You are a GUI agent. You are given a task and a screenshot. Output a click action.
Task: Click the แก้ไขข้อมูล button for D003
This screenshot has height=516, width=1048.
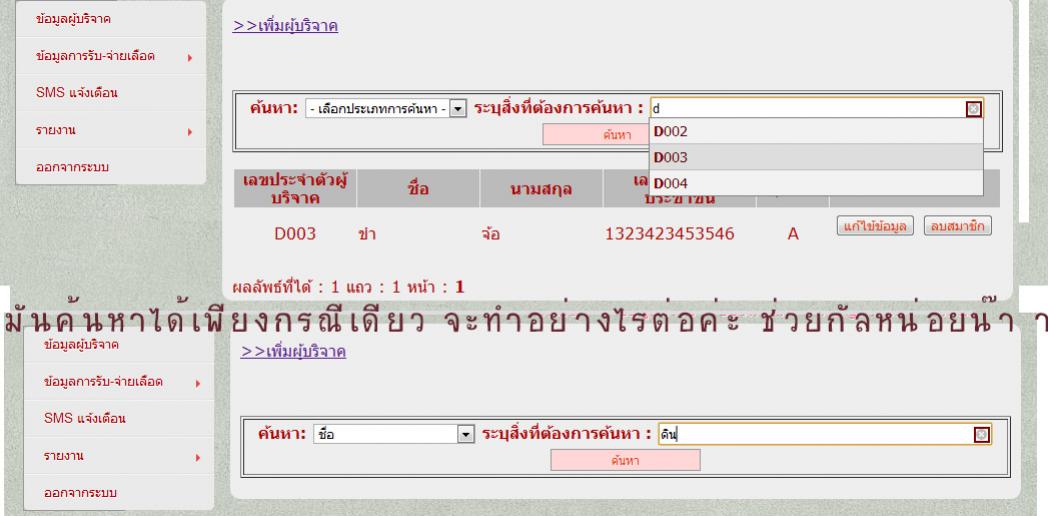click(x=875, y=226)
